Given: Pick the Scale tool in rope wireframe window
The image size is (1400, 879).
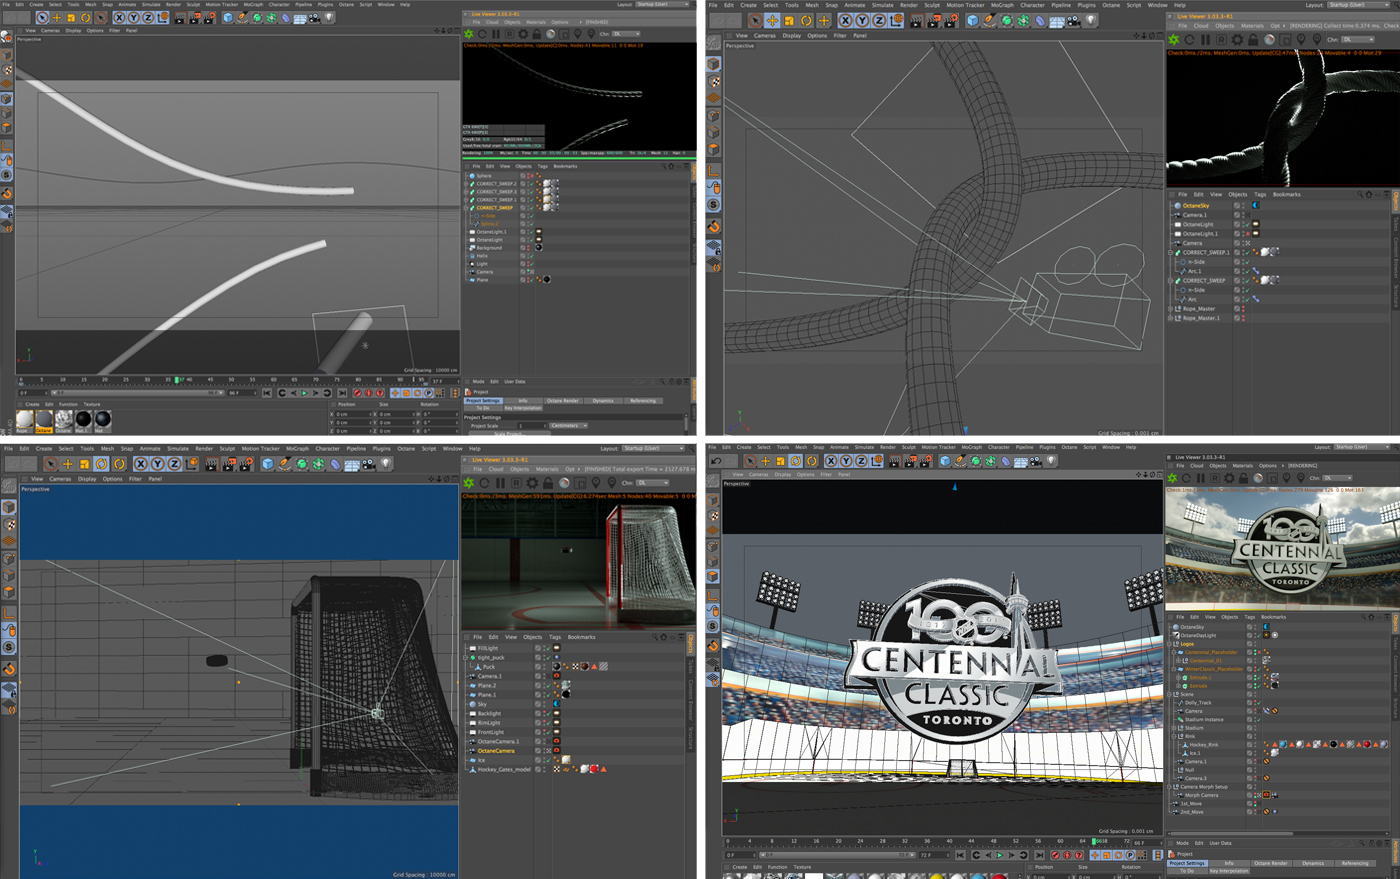Looking at the screenshot, I should (789, 20).
